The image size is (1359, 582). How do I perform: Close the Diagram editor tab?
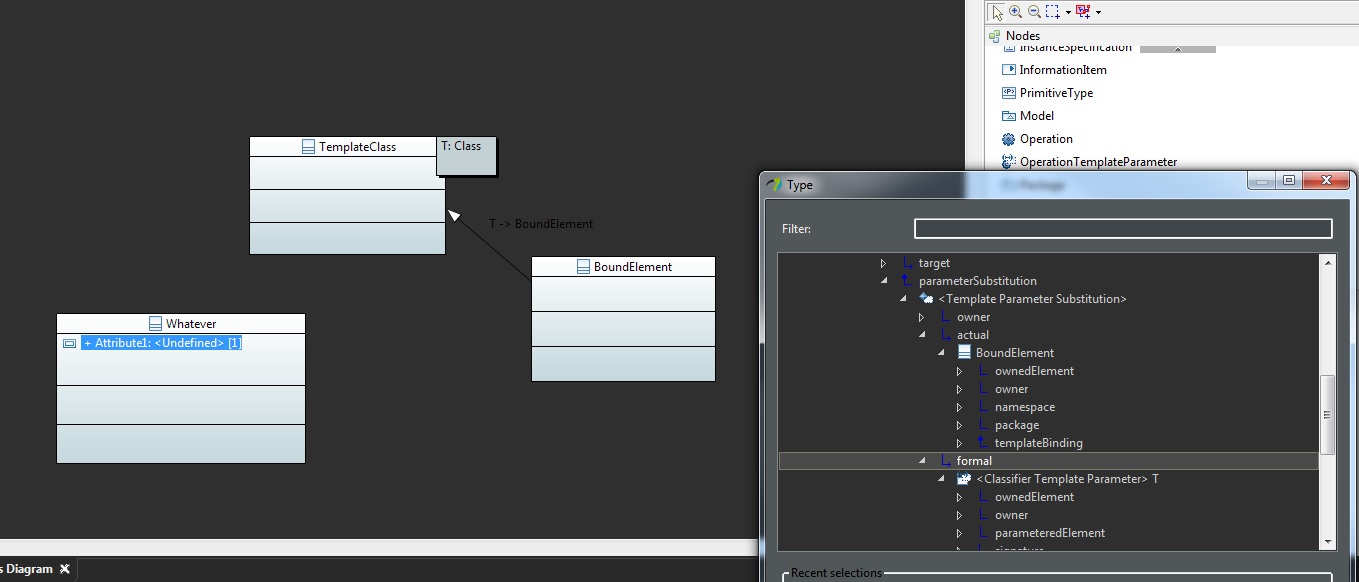point(65,569)
